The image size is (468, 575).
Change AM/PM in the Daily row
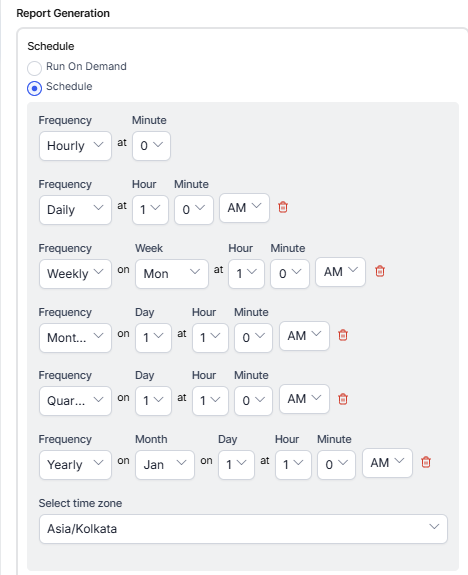pos(244,208)
